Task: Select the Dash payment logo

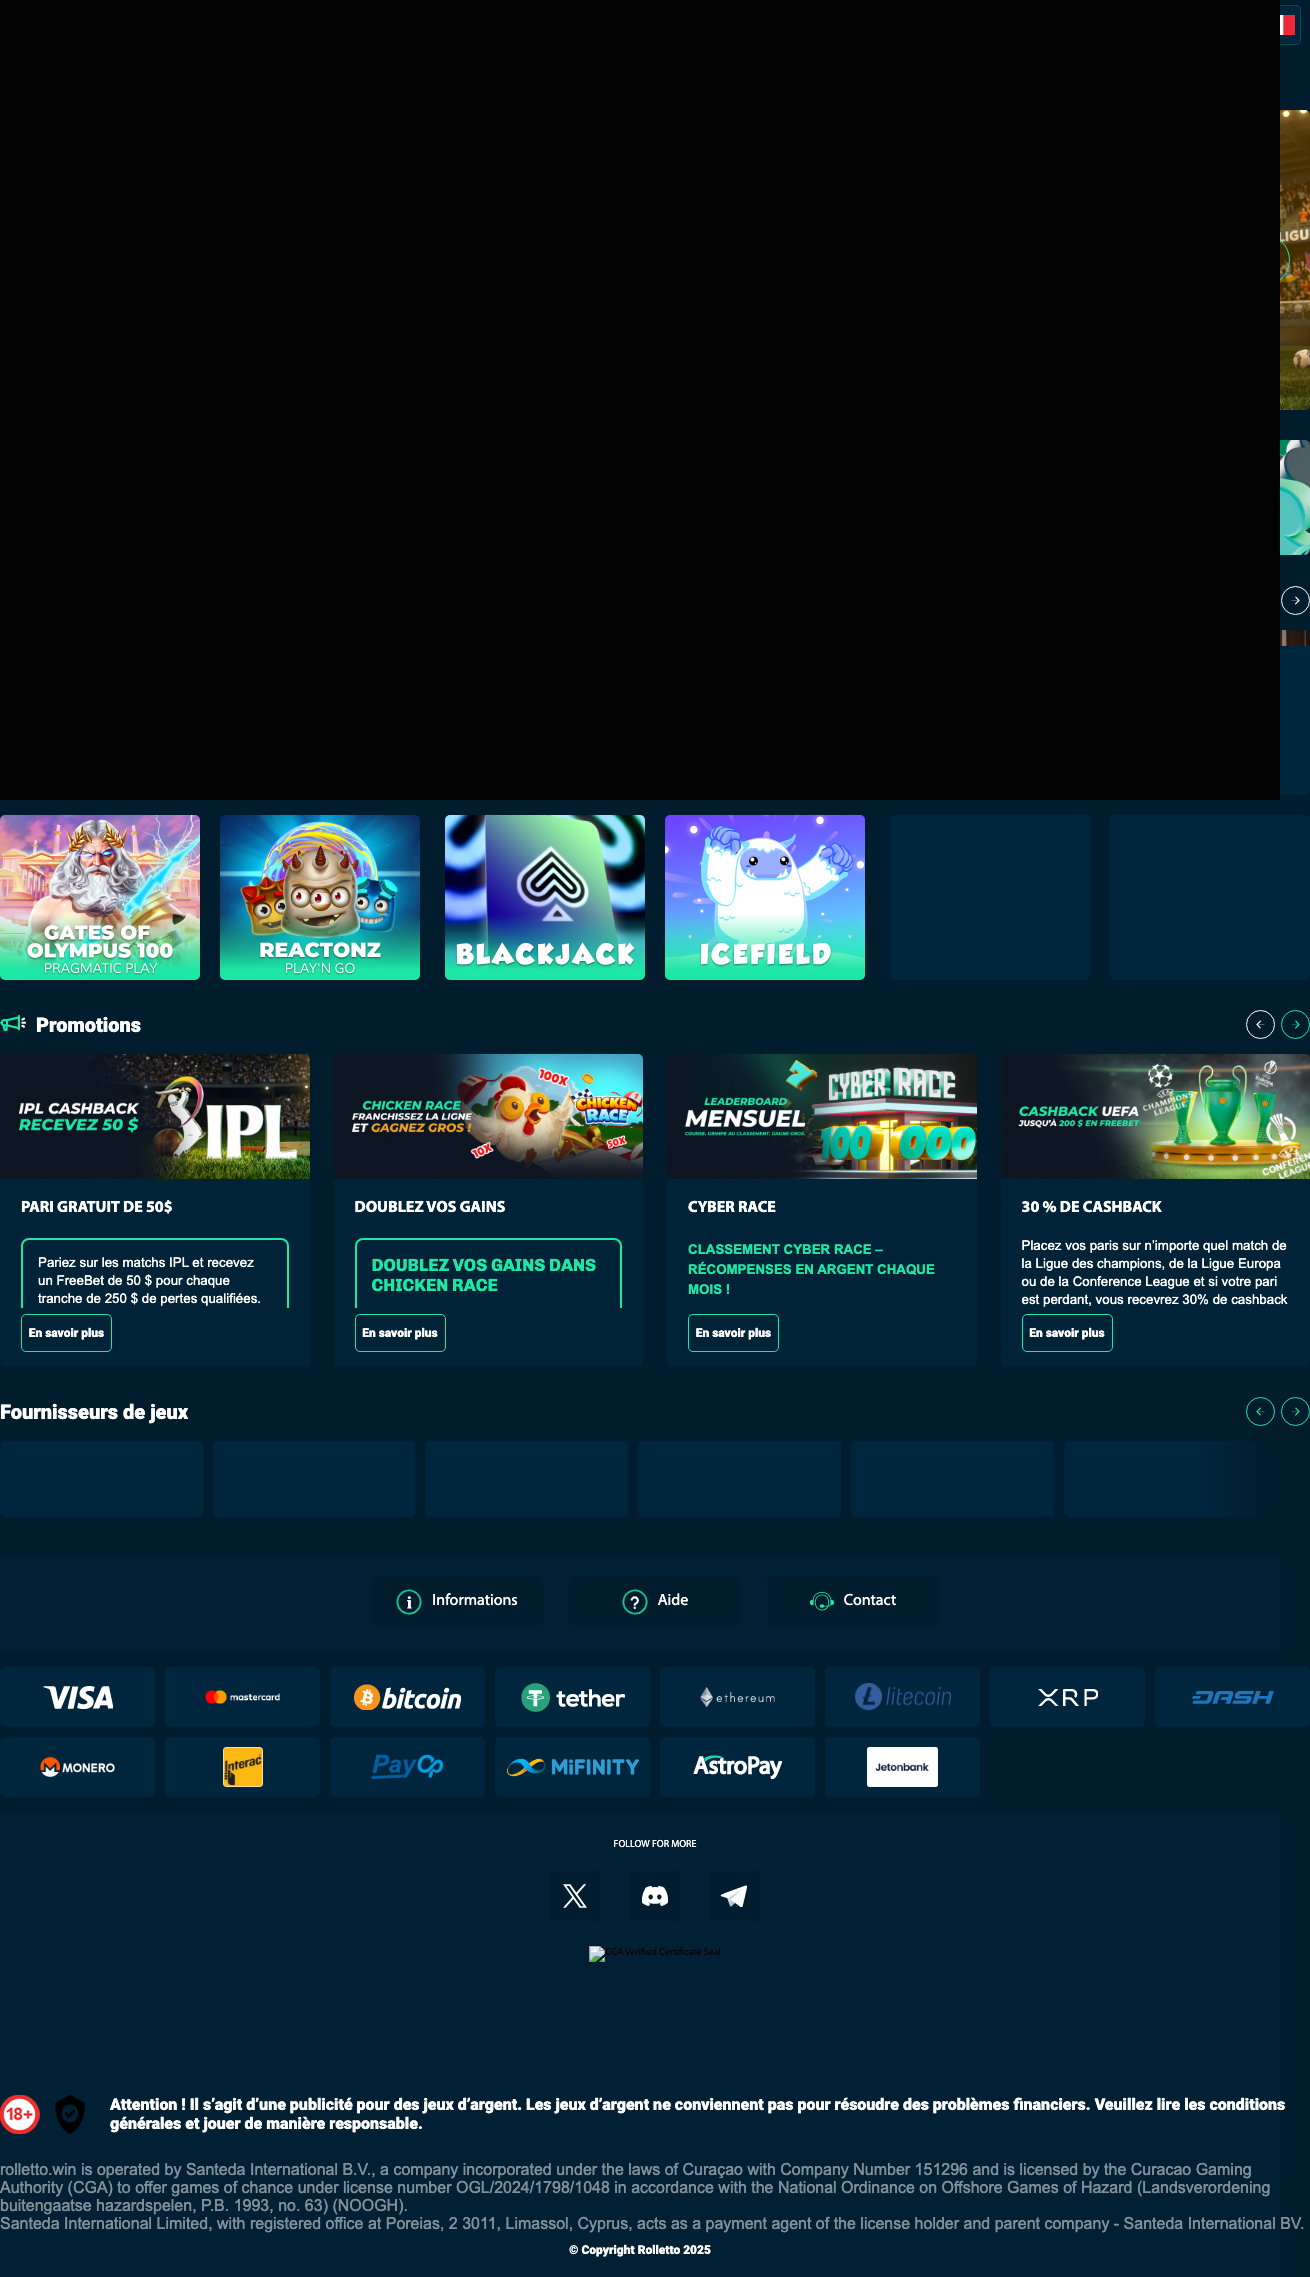Action: 1232,1697
